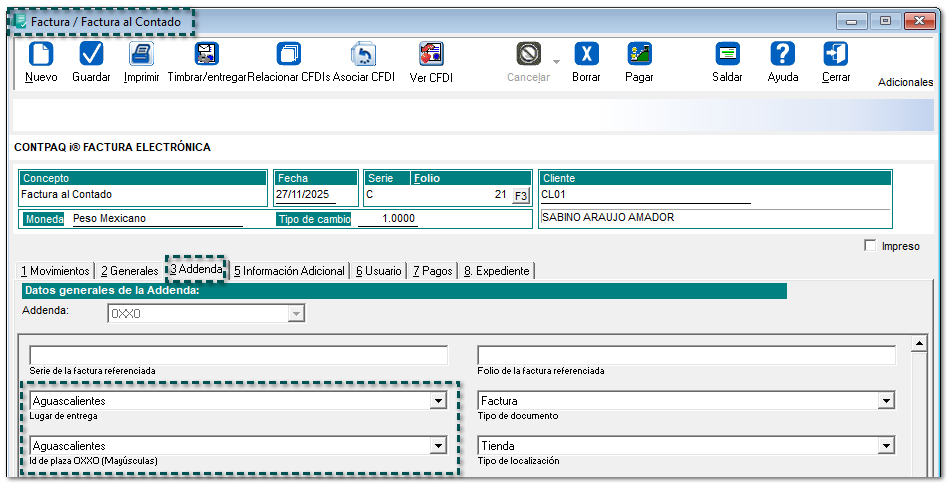Expand arrow next to Cancelar icon
The image size is (950, 486).
[x=556, y=62]
